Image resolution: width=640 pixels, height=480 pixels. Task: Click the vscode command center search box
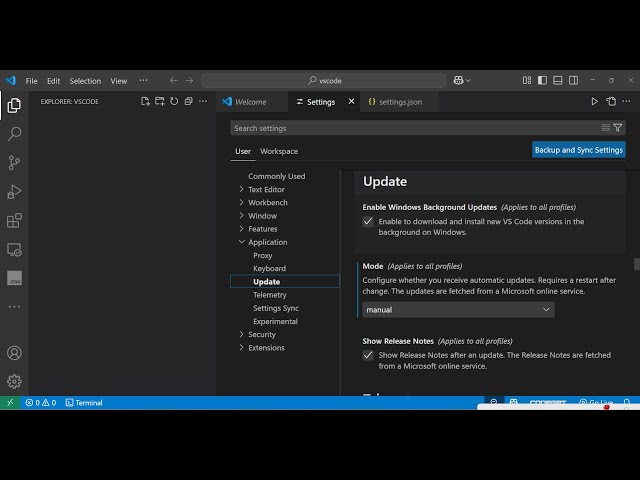click(x=324, y=80)
